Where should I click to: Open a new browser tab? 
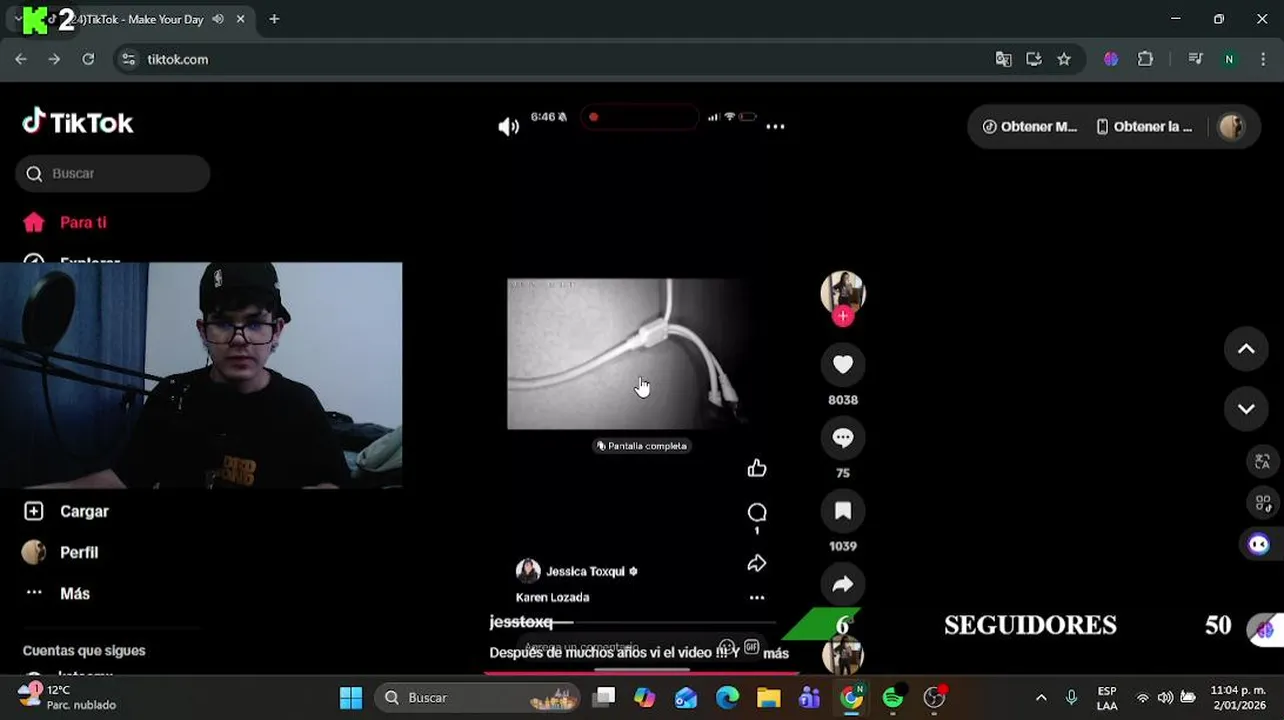pyautogui.click(x=274, y=19)
